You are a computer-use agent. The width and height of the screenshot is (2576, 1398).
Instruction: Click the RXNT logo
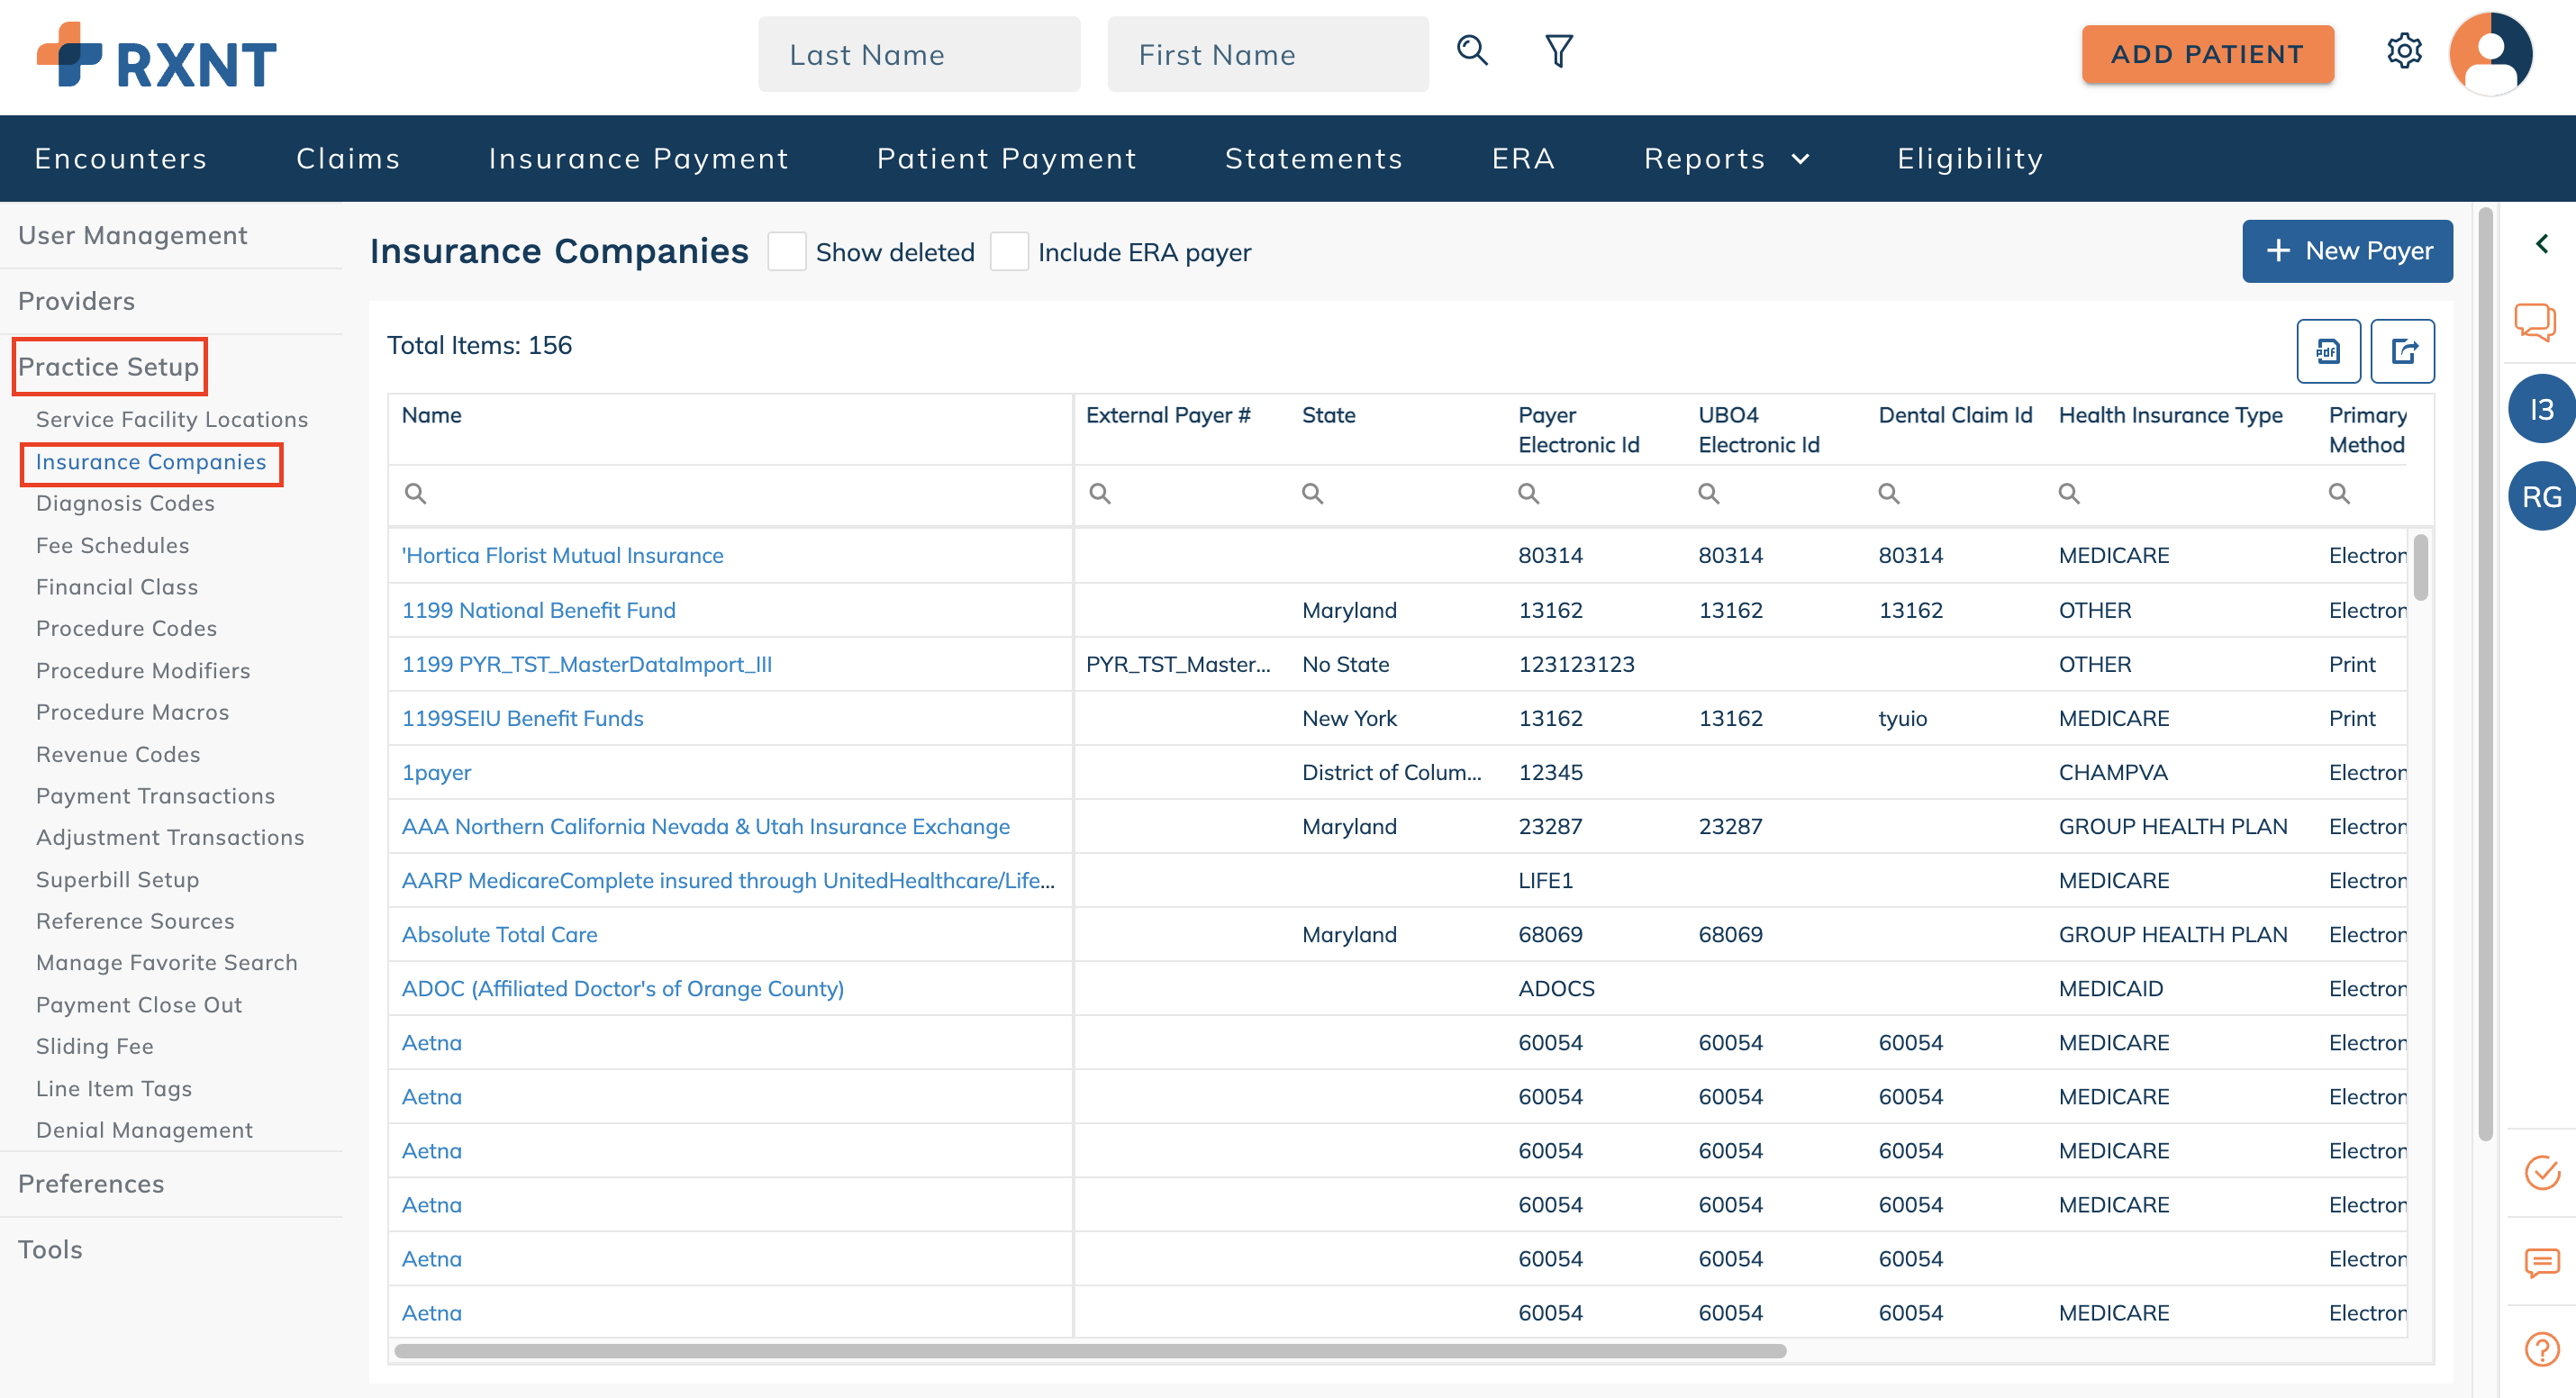(x=156, y=57)
